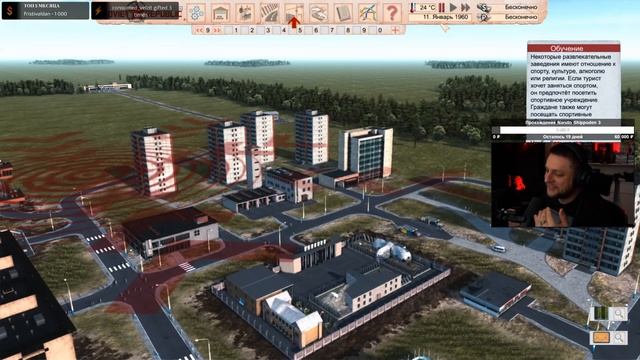Click the top Бесконечно ruble balance
Screen dimensions: 640x360
click(521, 7)
